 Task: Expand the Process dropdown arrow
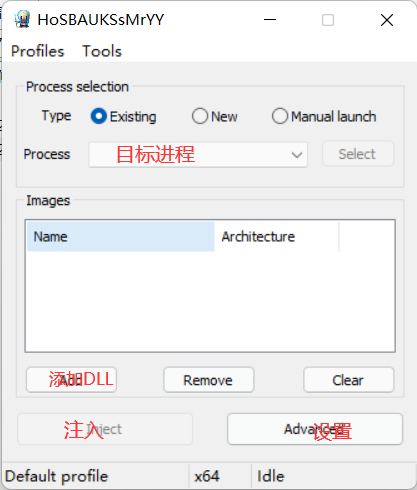coord(296,155)
